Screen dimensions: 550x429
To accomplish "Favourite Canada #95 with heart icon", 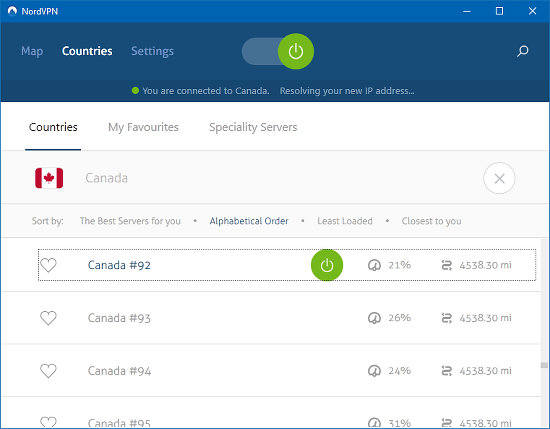I will point(48,422).
